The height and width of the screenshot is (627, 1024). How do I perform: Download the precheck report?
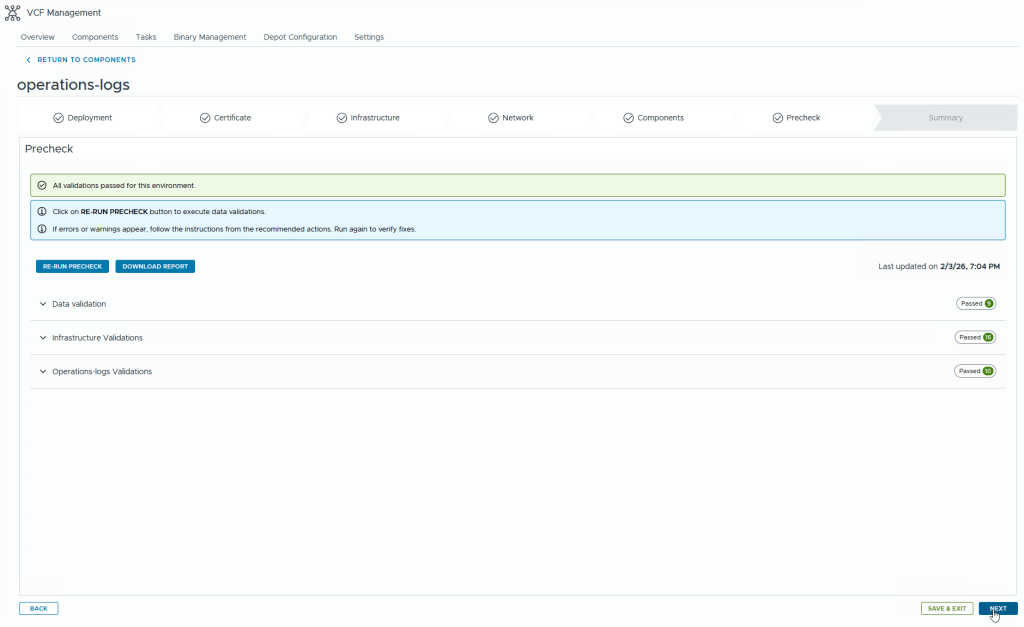pos(155,267)
